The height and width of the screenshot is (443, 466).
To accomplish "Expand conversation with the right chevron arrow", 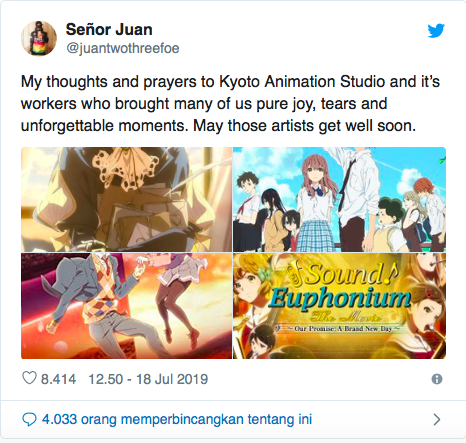I will click(437, 419).
